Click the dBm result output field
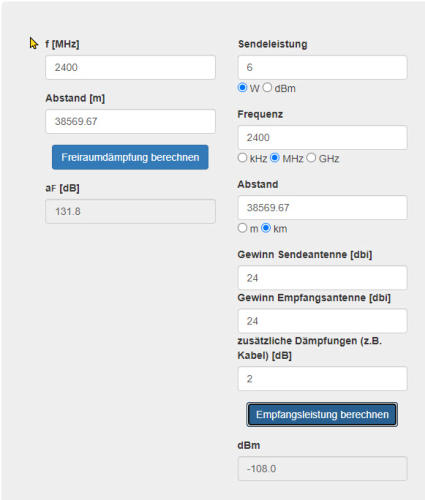The image size is (425, 500). point(322,469)
